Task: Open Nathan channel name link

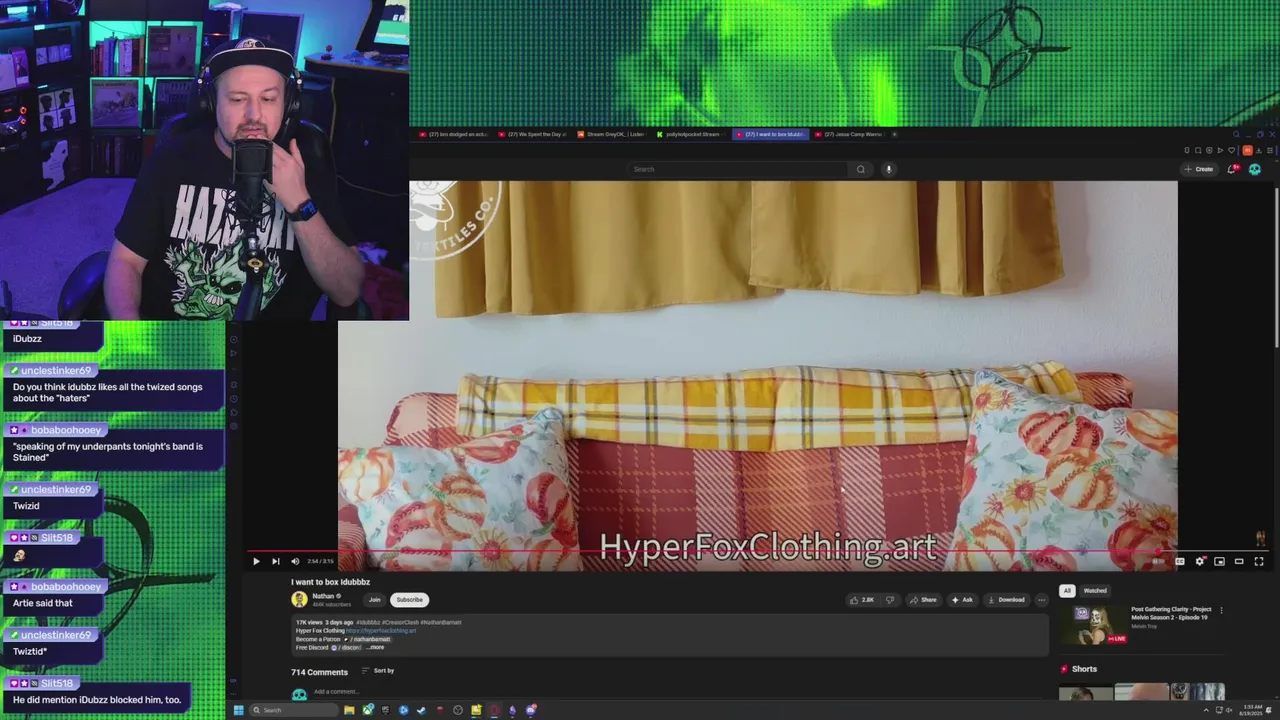Action: pos(323,596)
